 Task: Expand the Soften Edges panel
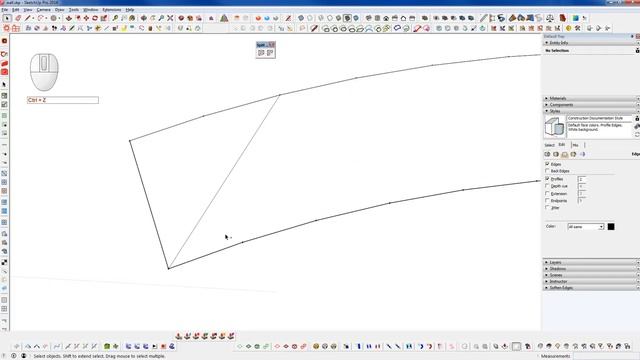tap(591, 288)
